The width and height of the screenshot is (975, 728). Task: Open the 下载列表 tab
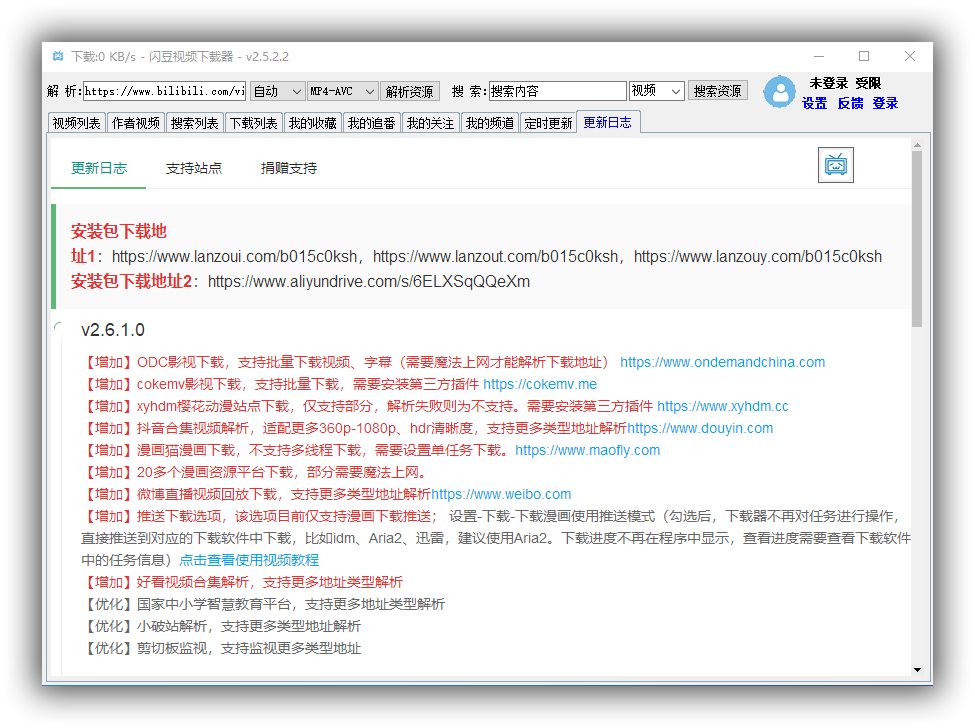tap(253, 123)
